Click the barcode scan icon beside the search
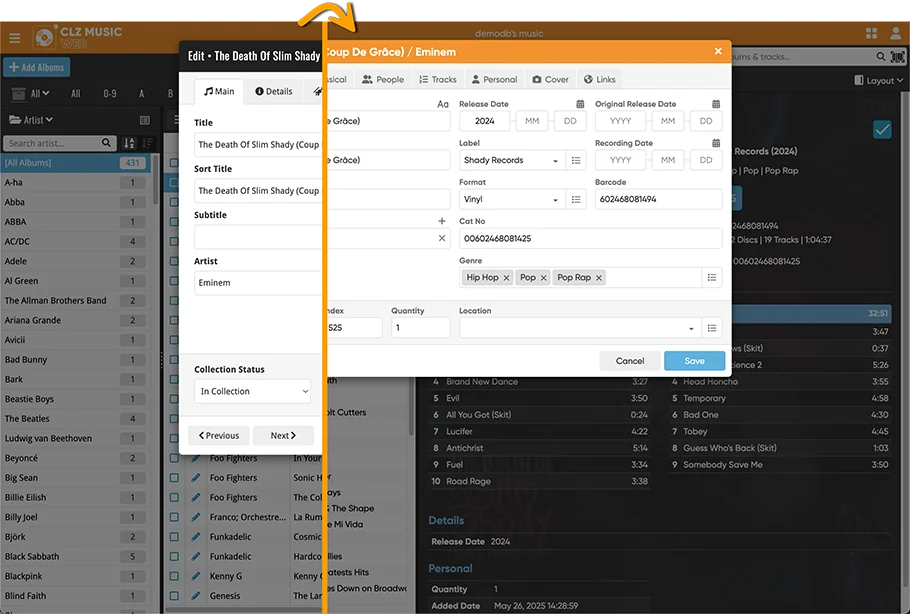Viewport: 910px width, 614px height. (897, 56)
